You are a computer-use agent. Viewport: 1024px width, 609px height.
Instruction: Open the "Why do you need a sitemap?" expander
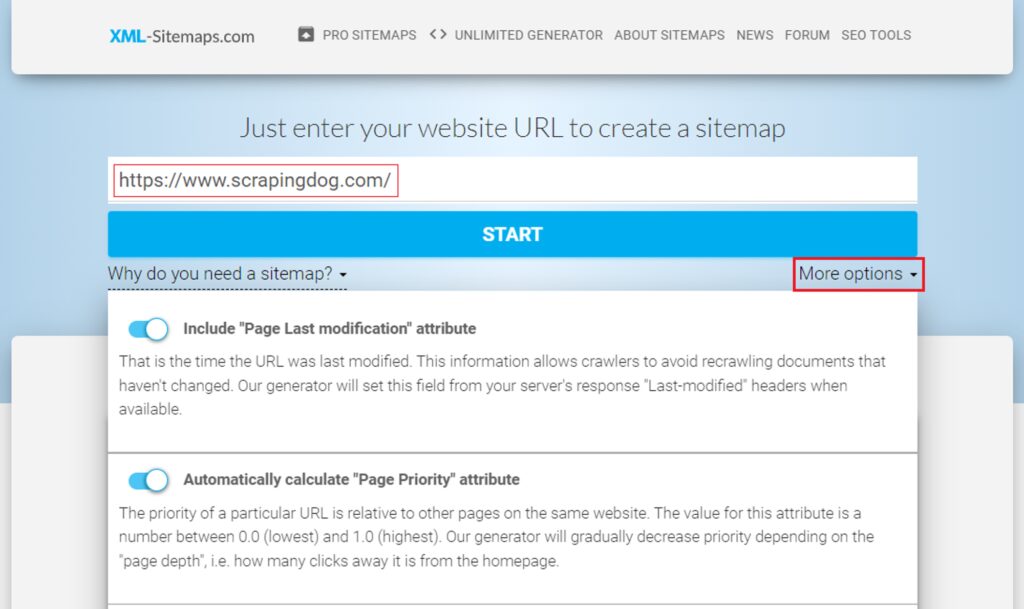[x=227, y=273]
